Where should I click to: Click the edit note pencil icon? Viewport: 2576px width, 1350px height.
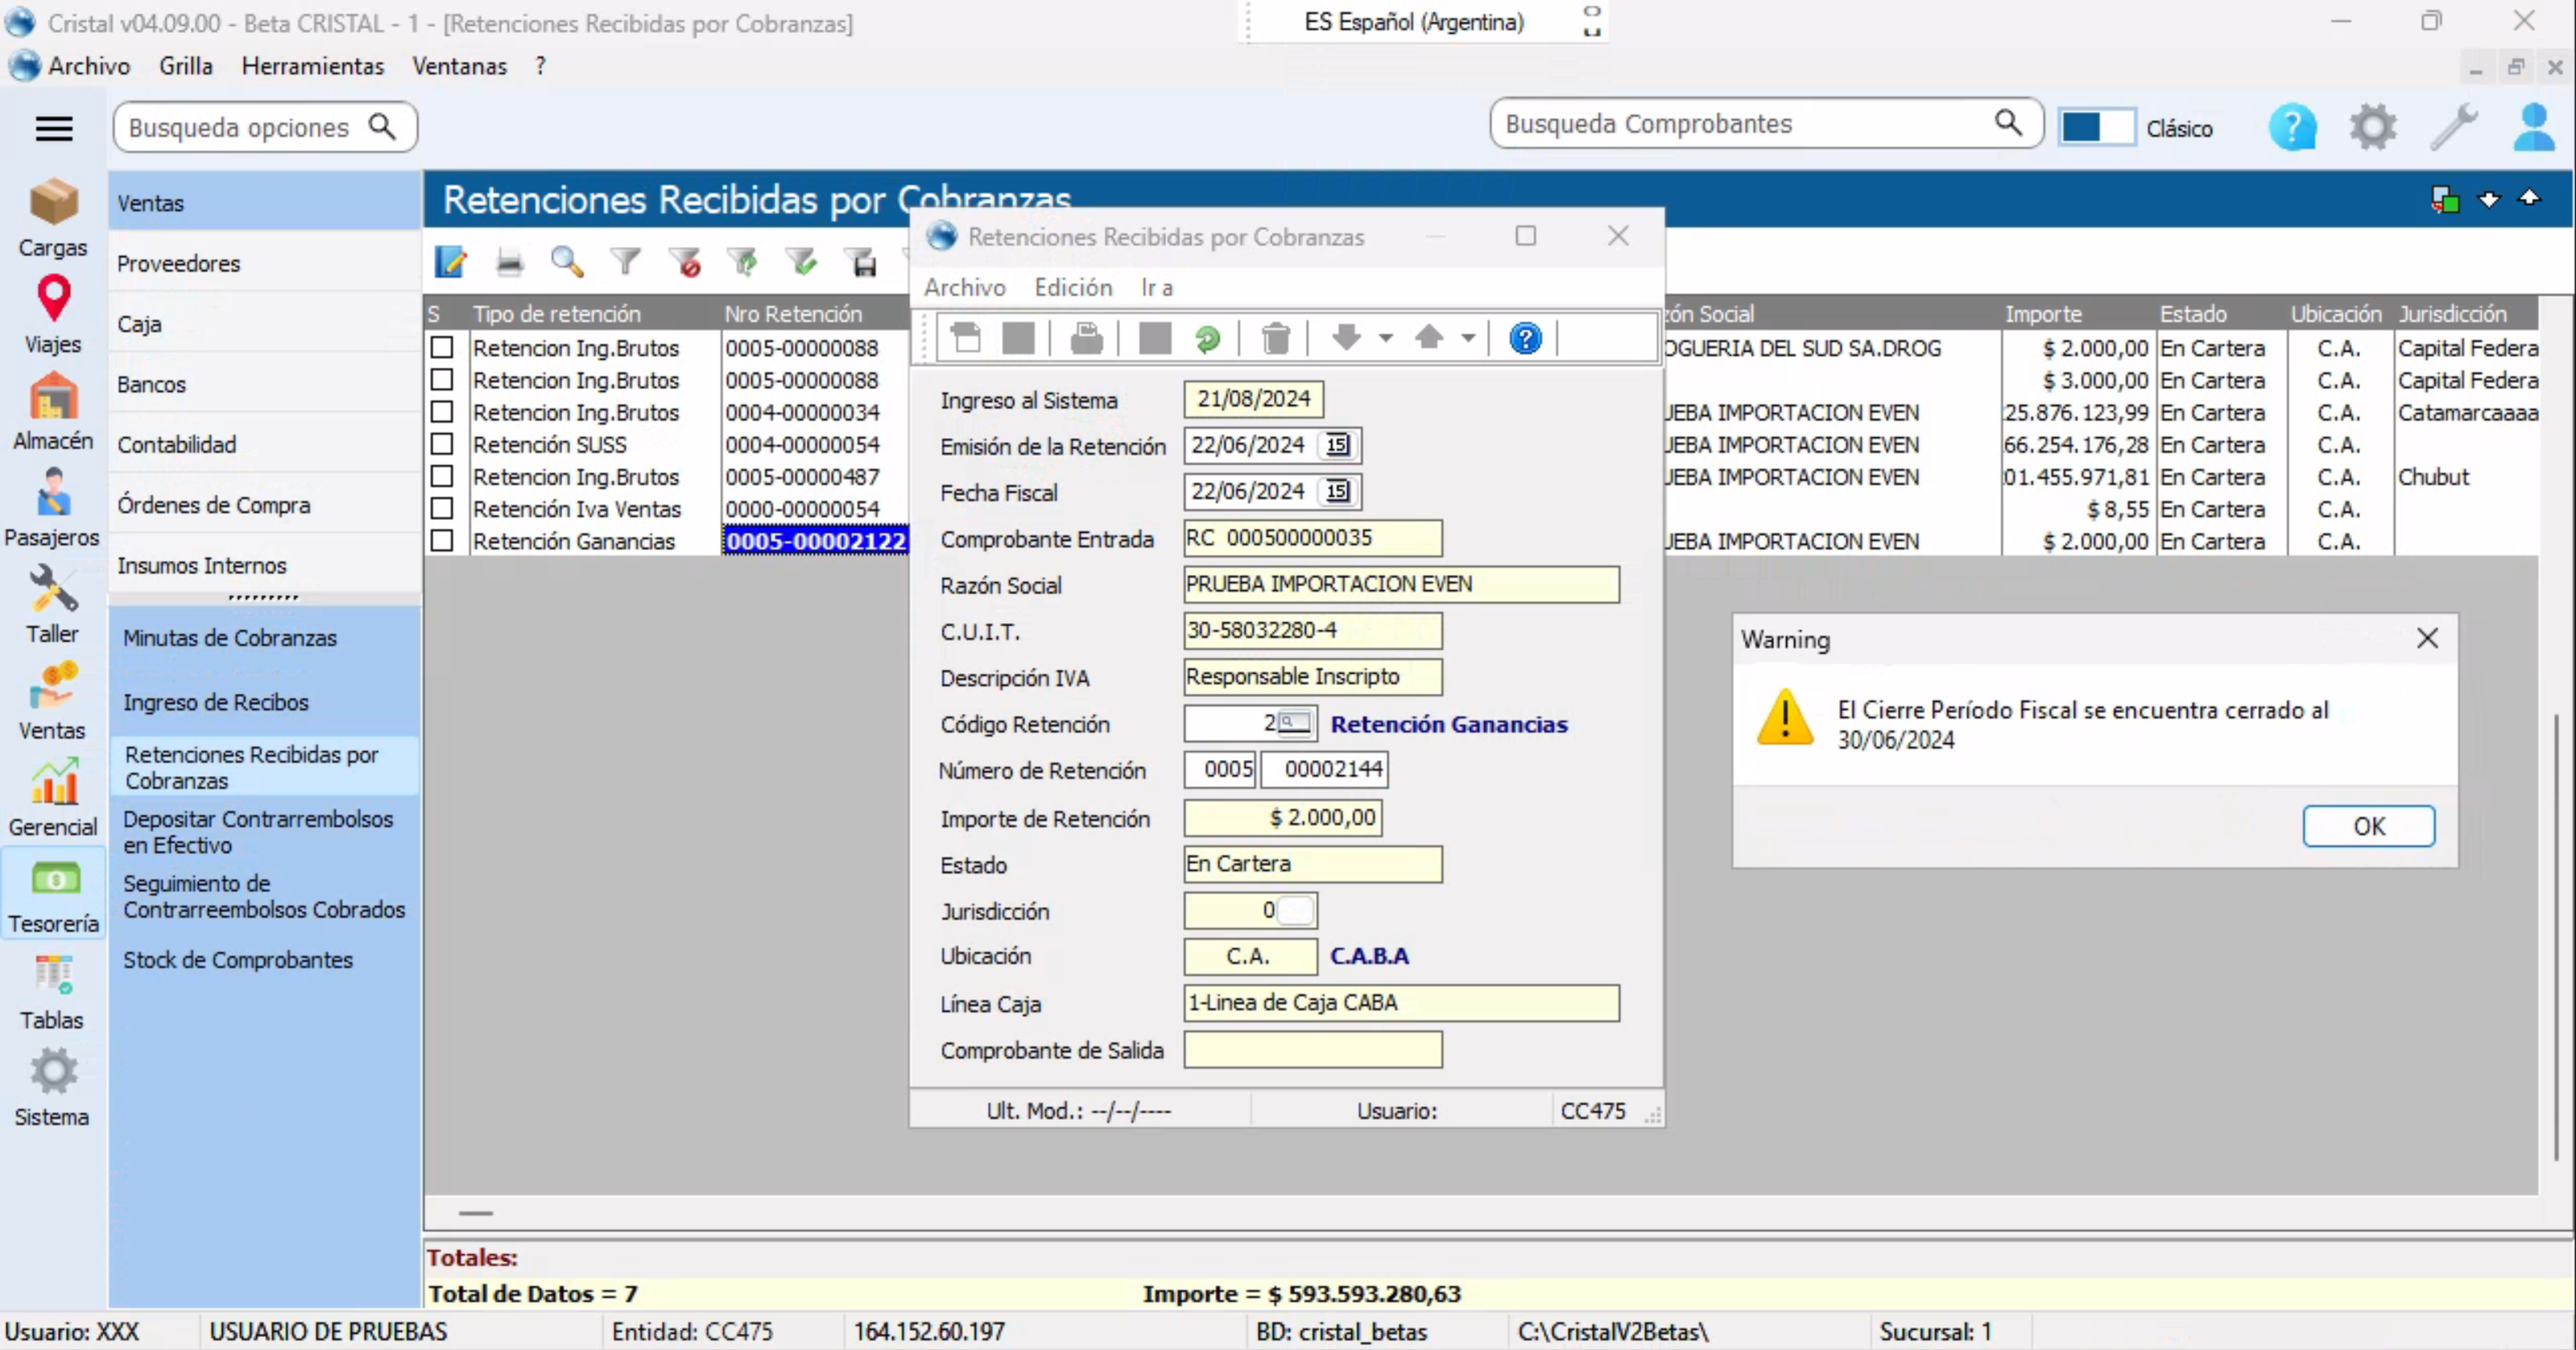450,263
